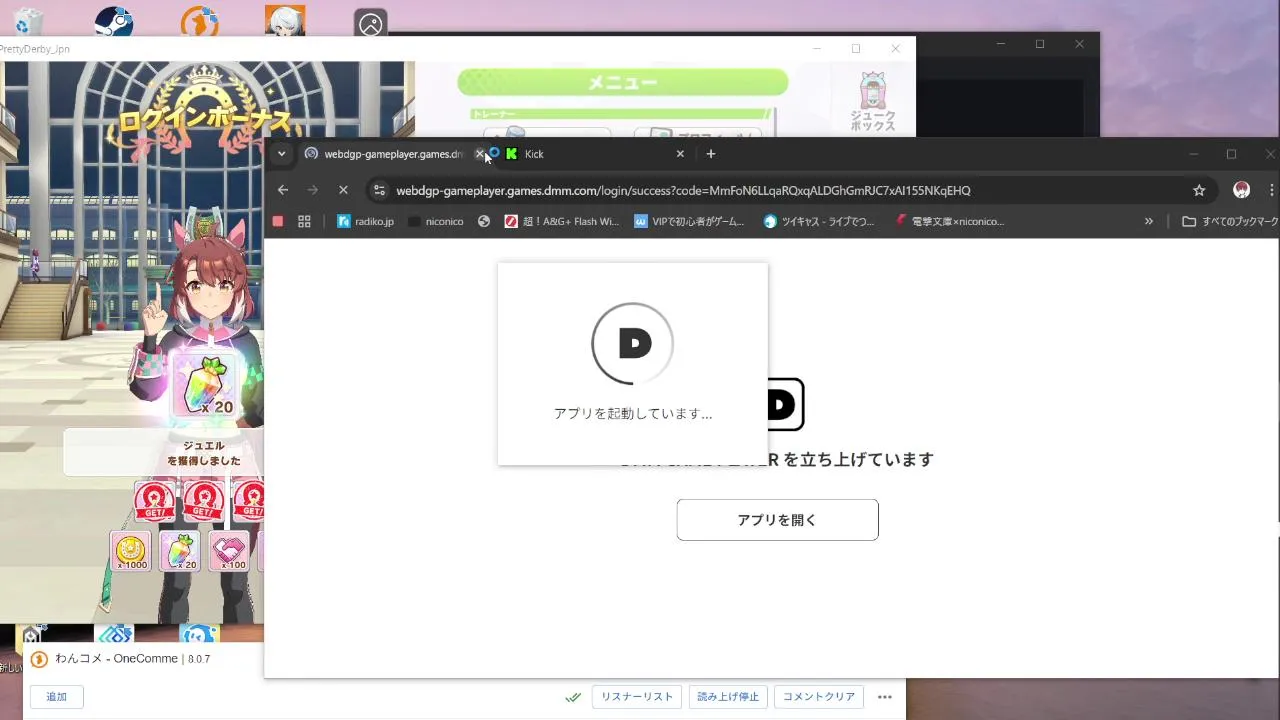This screenshot has height=720, width=1280.
Task: Open the メニュー header in the game window
Action: tap(622, 82)
